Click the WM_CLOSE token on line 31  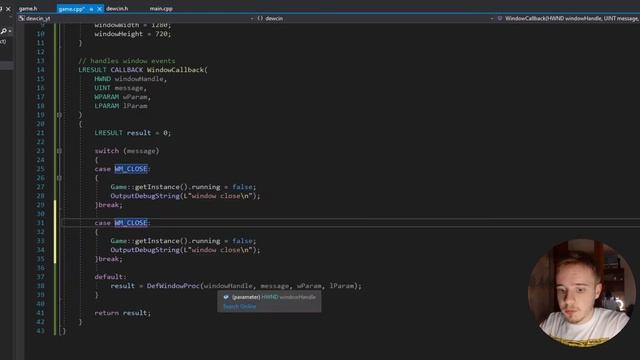131,223
